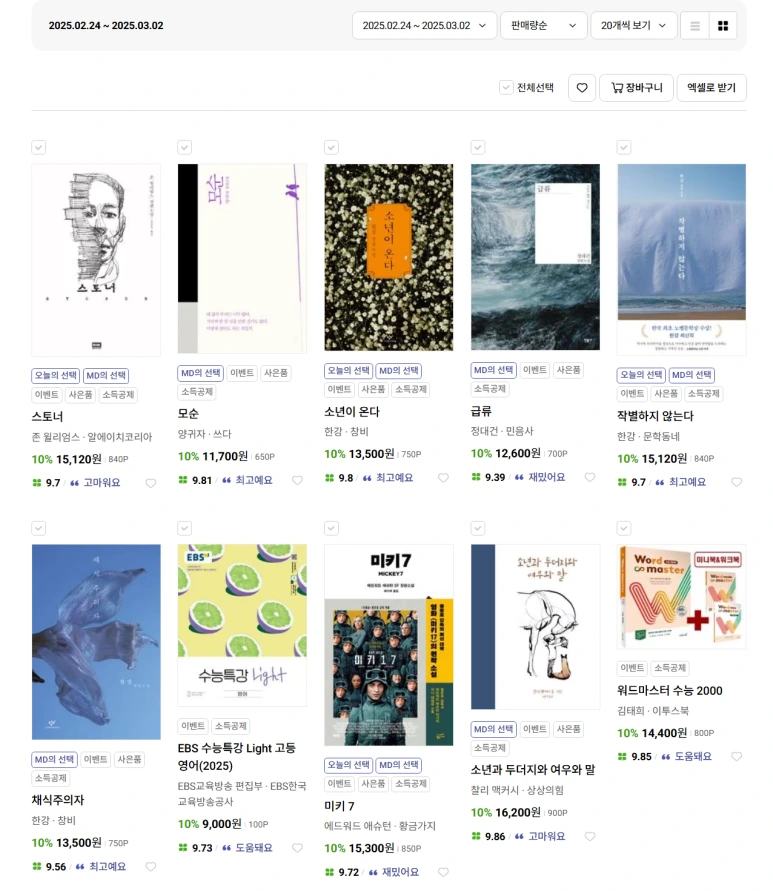Viewport: 773px width, 891px height.
Task: Heart the 워드마스터 수능 2000 book
Action: 737,756
